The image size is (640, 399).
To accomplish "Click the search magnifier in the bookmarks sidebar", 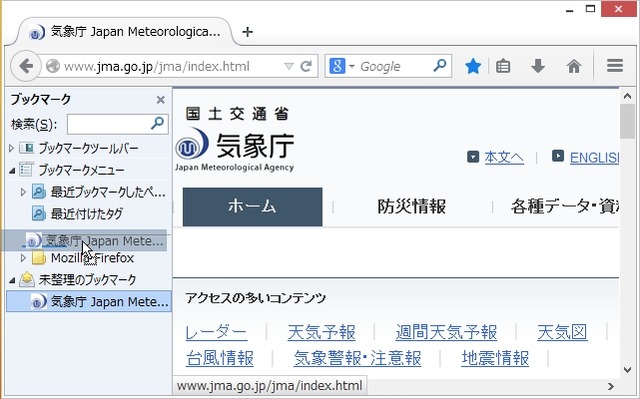I will (158, 123).
